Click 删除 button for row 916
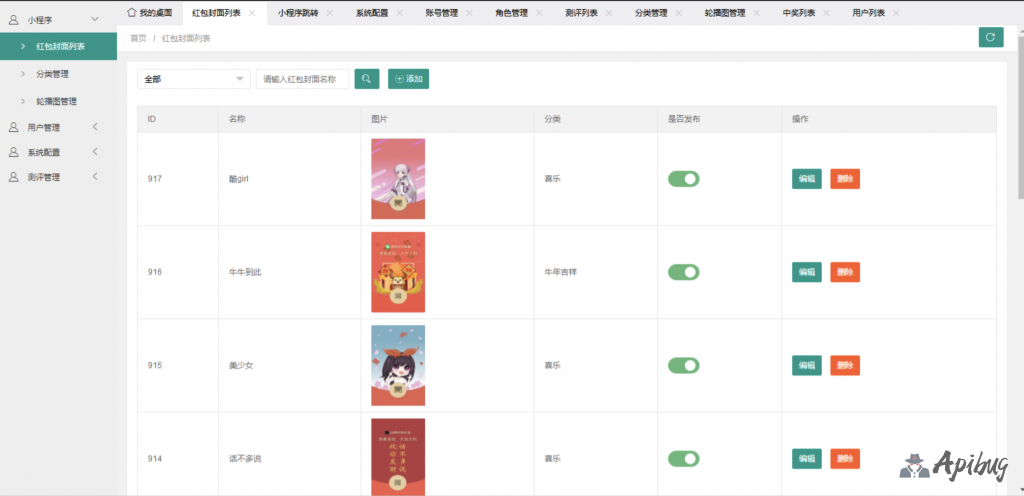The height and width of the screenshot is (496, 1024). point(844,272)
